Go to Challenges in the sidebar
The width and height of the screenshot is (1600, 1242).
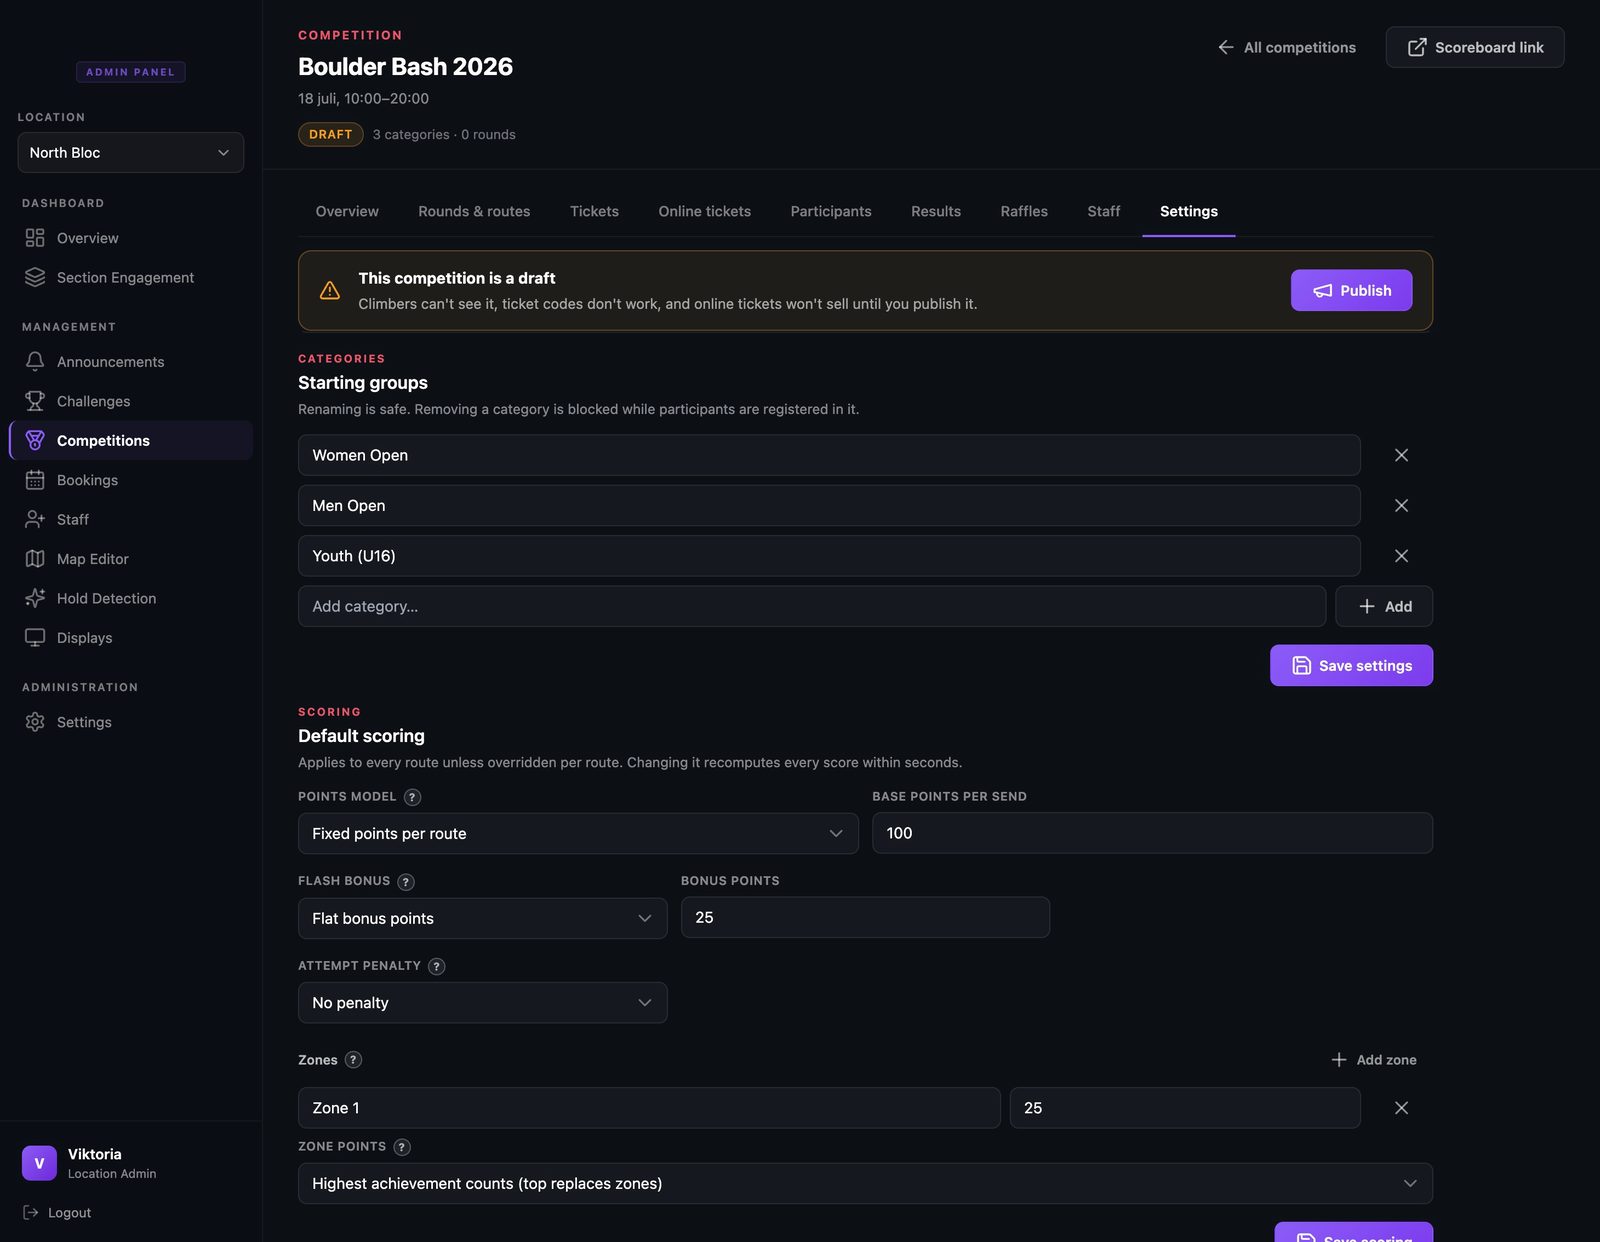pos(131,401)
